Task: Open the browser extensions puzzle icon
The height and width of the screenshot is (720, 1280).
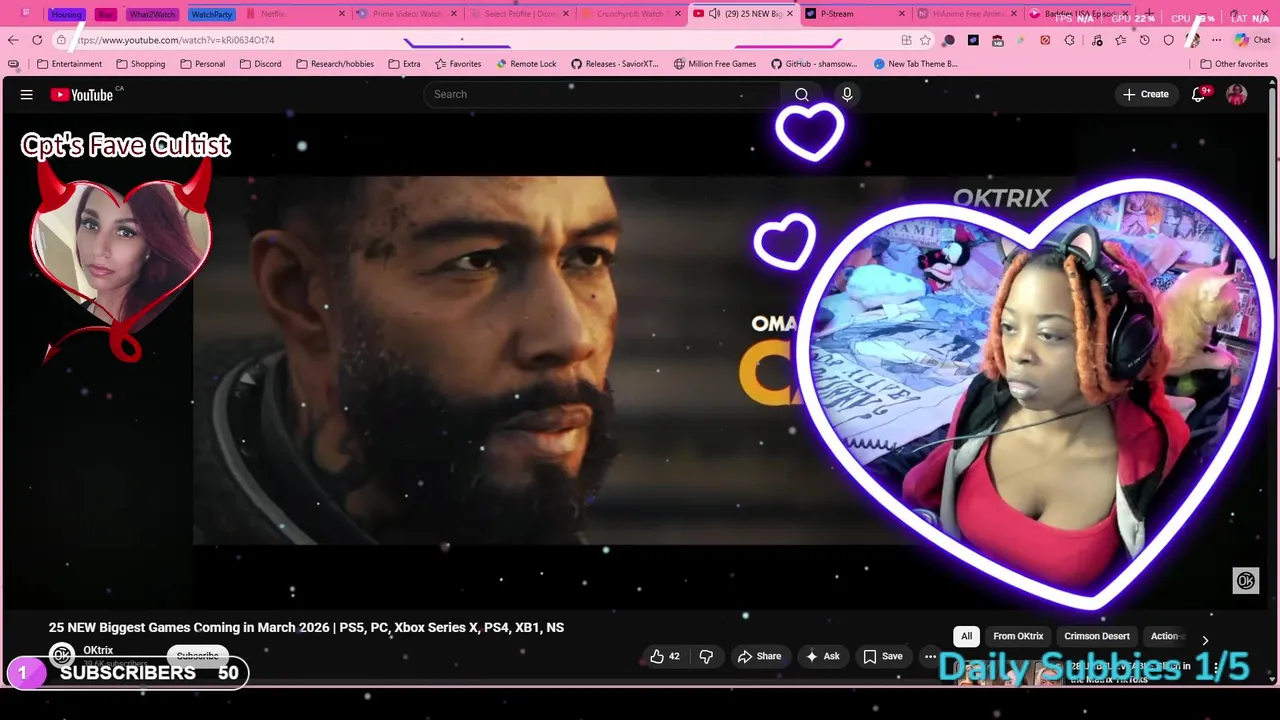Action: point(1070,40)
